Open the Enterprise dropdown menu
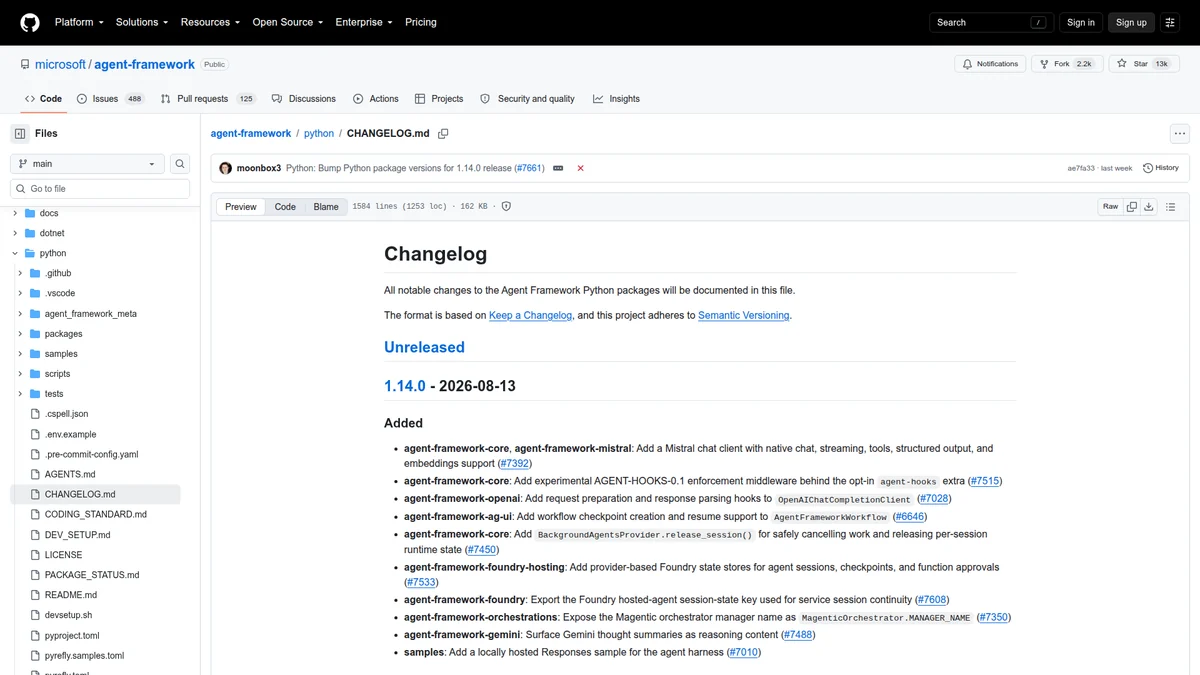 coord(364,22)
